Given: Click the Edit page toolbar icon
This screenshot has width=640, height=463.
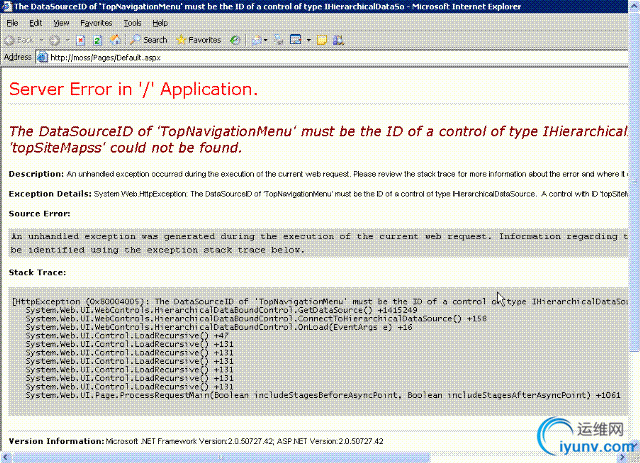Looking at the screenshot, I should [295, 40].
